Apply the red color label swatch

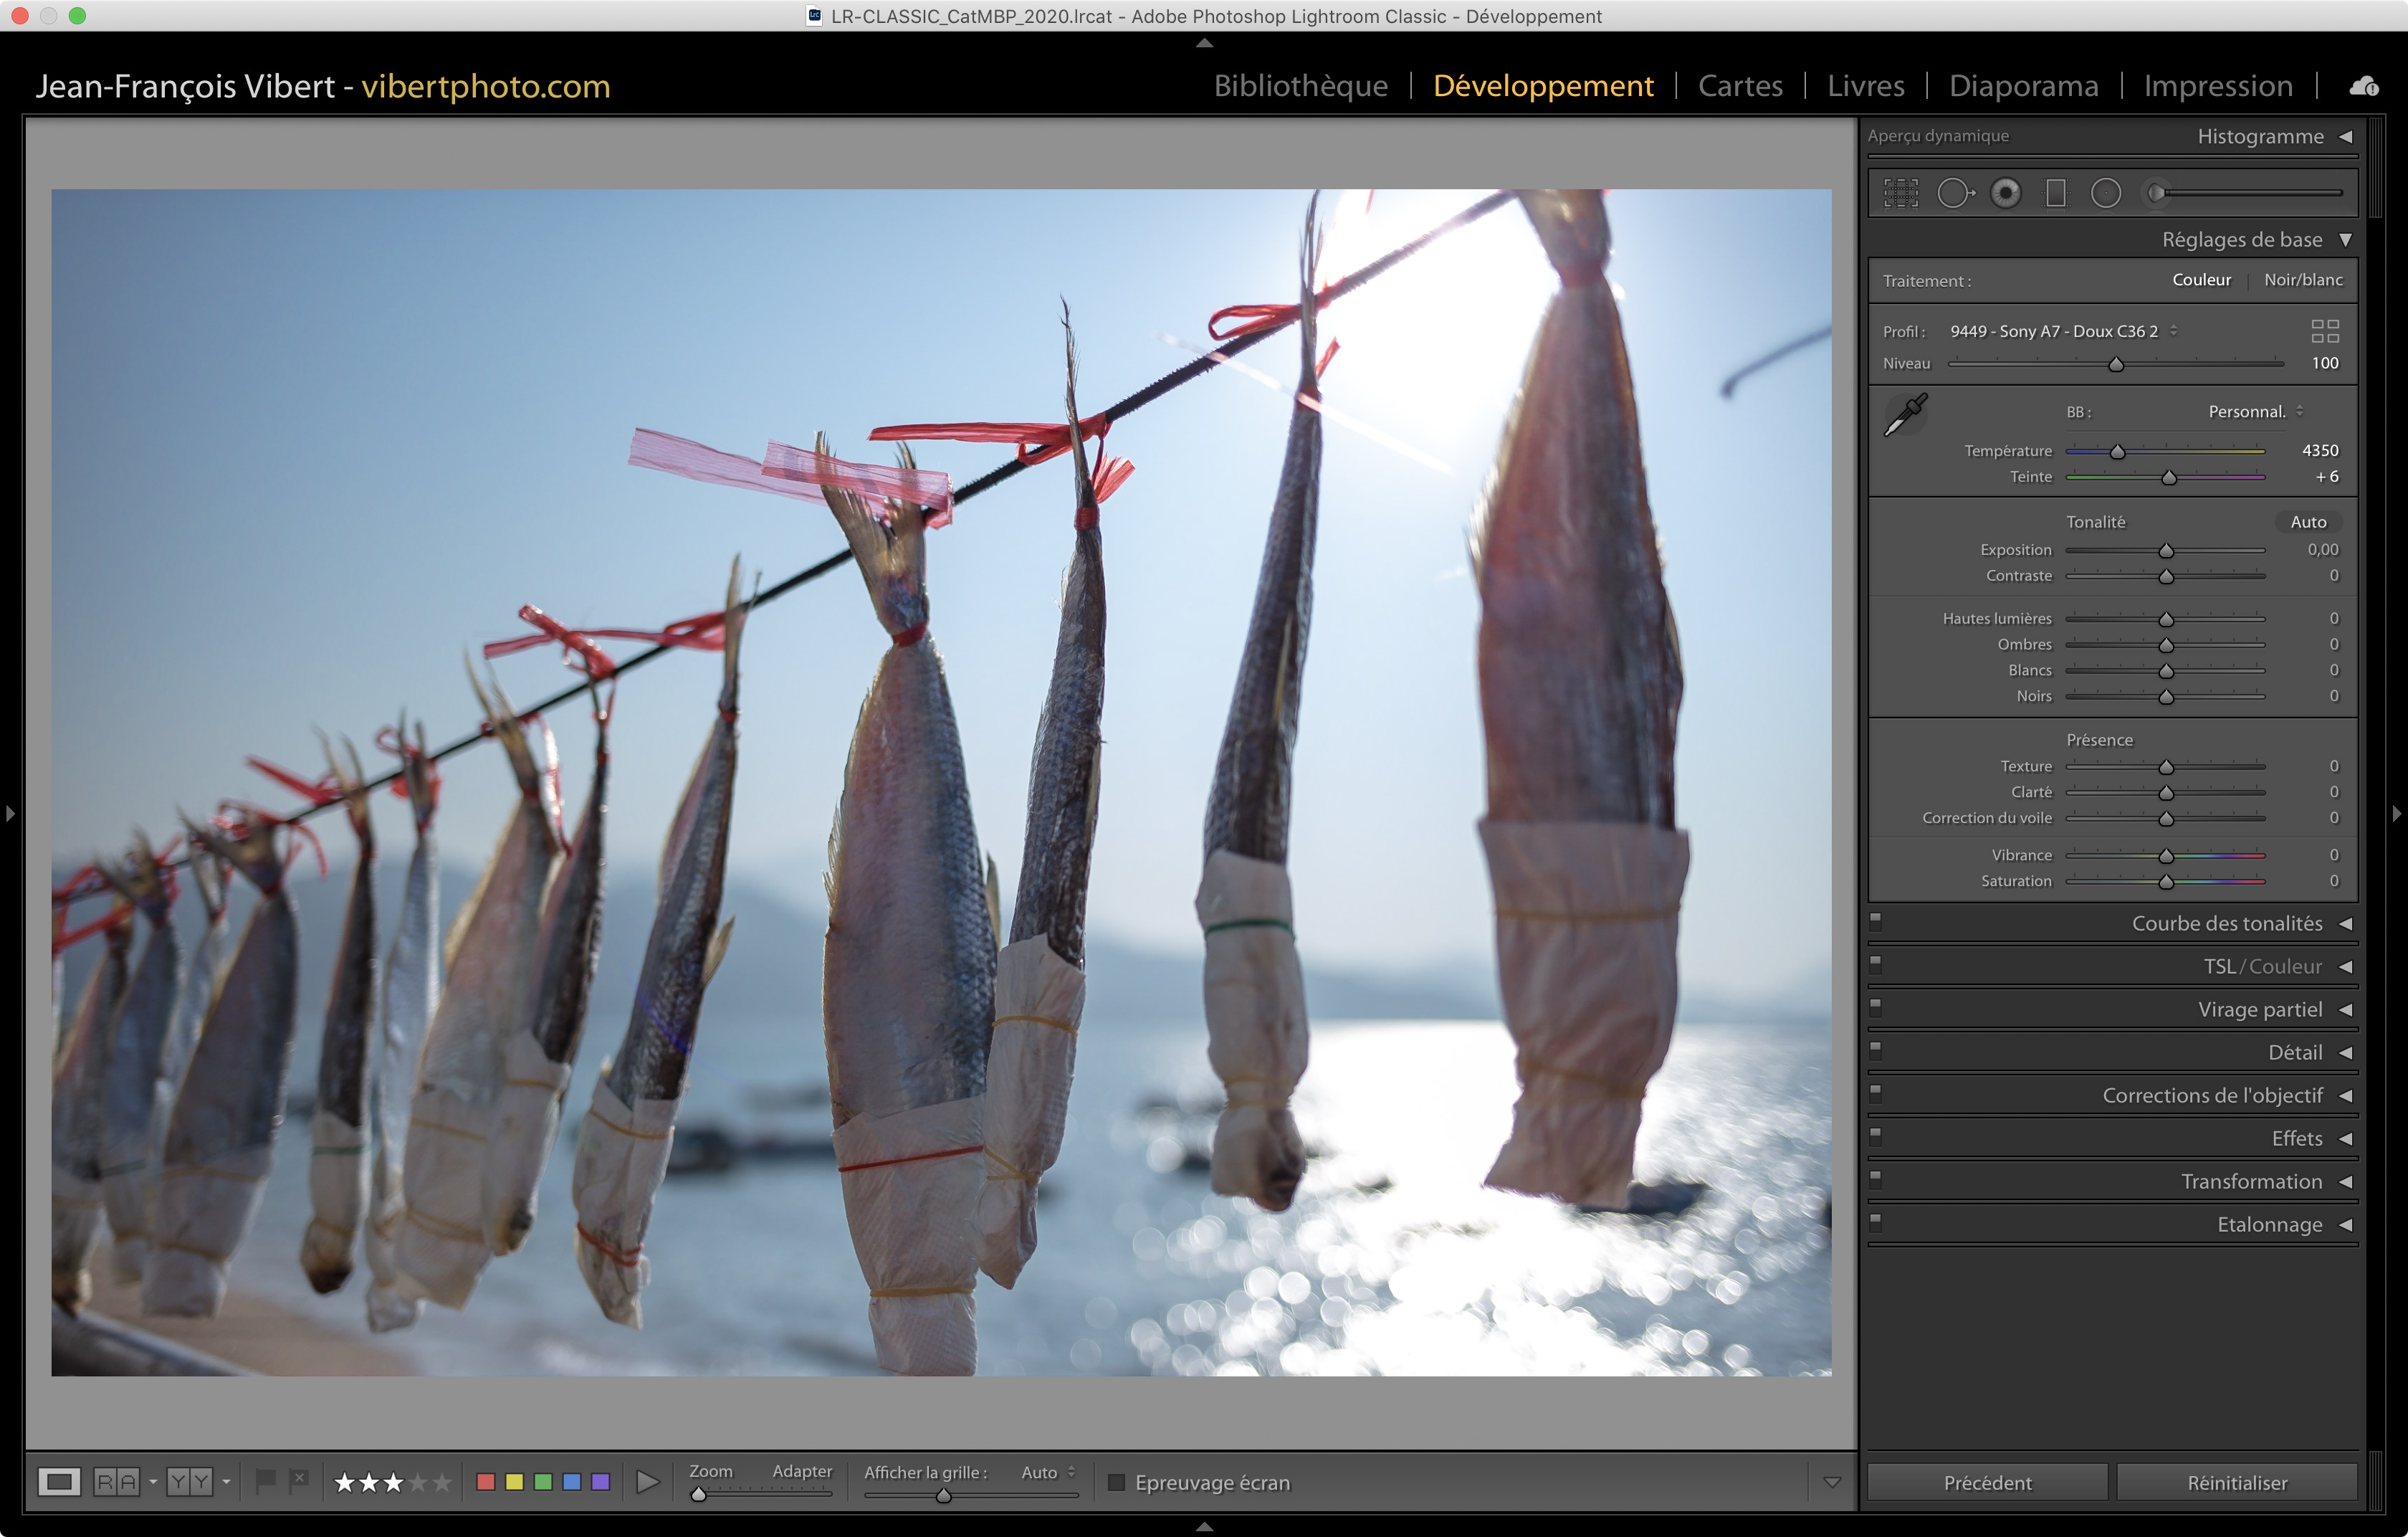click(486, 1482)
